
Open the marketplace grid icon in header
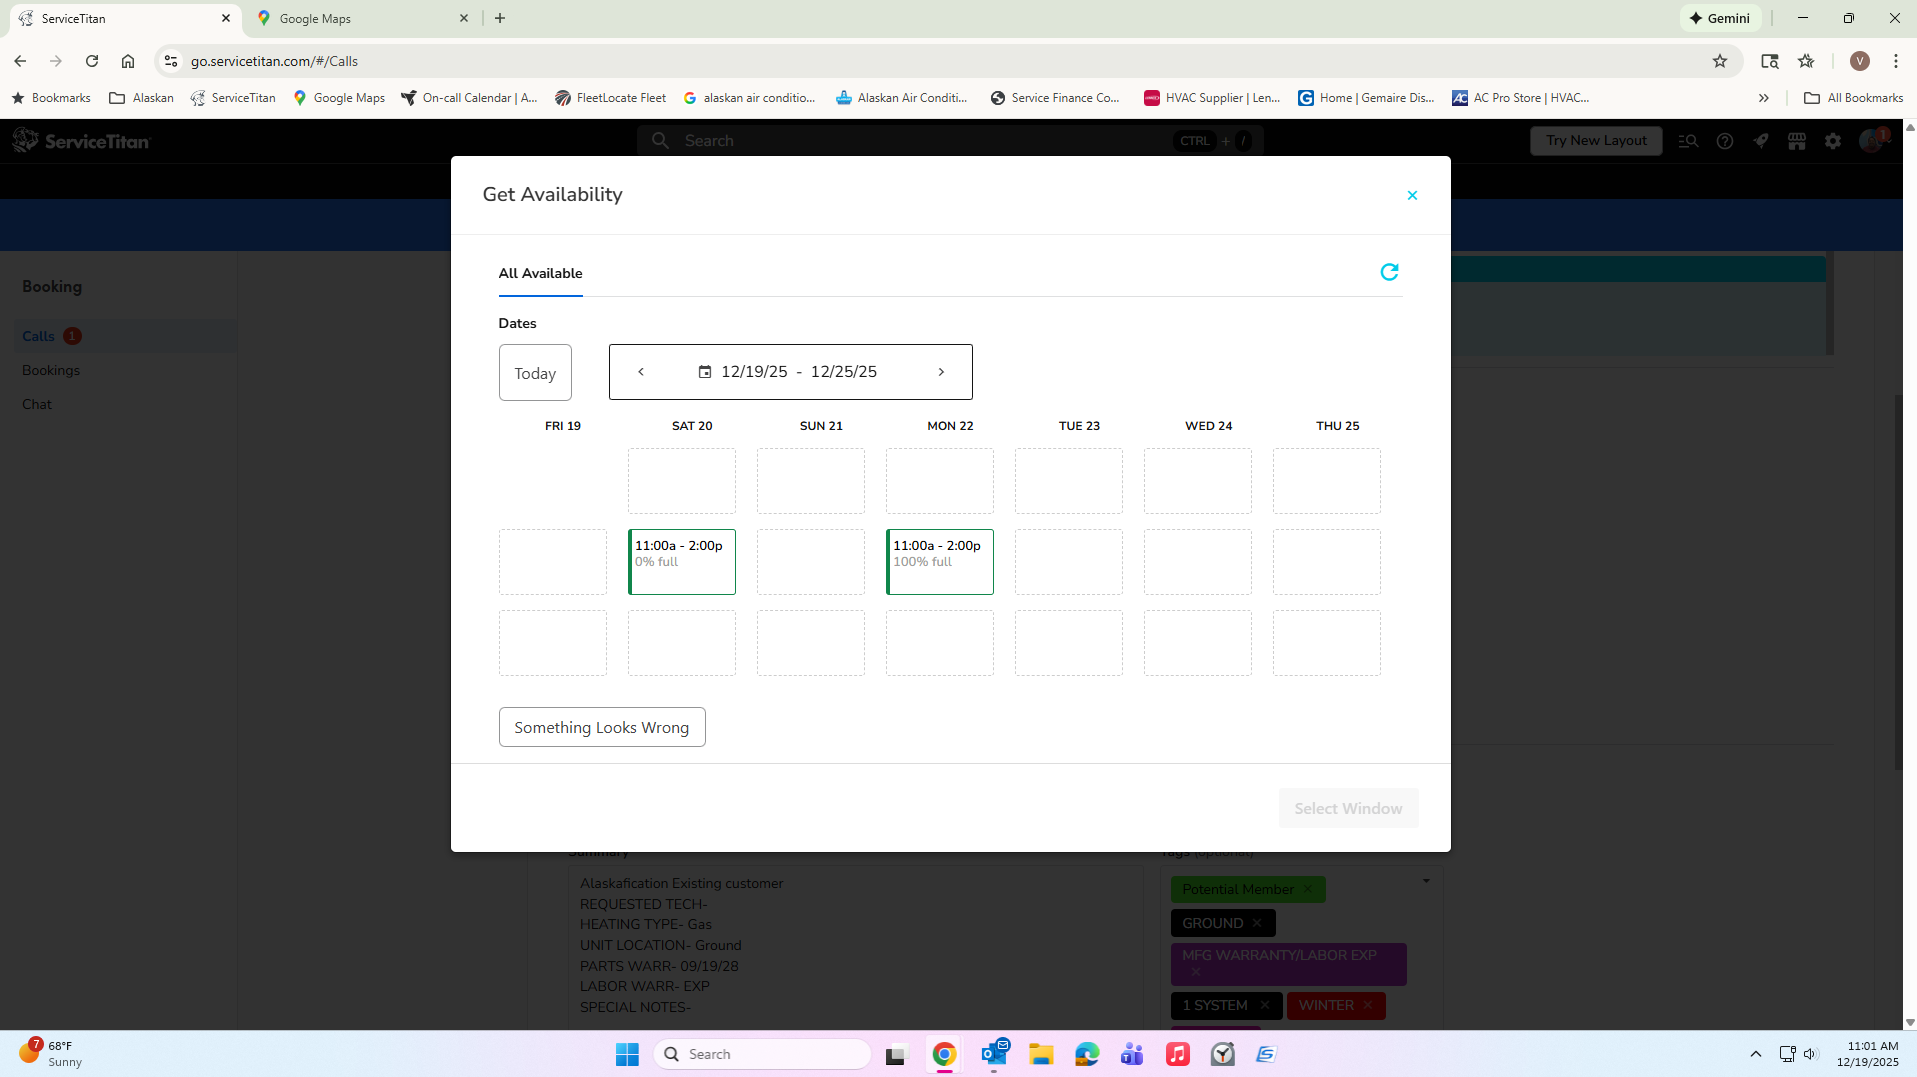(1797, 141)
